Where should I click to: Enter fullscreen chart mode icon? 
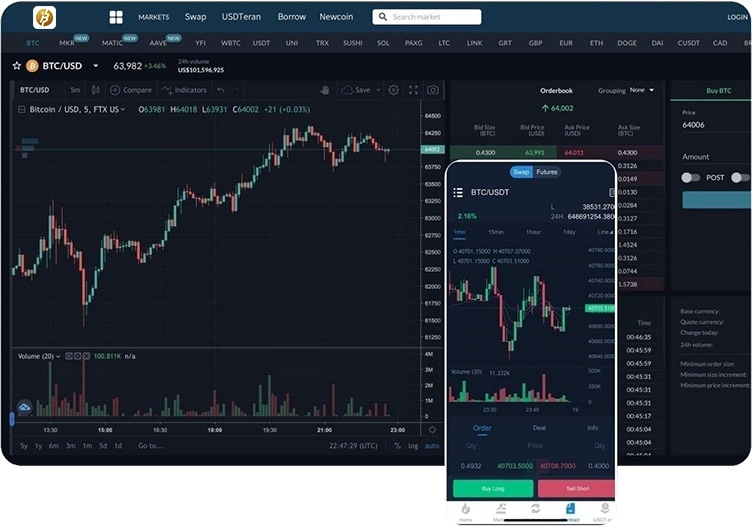coord(413,90)
